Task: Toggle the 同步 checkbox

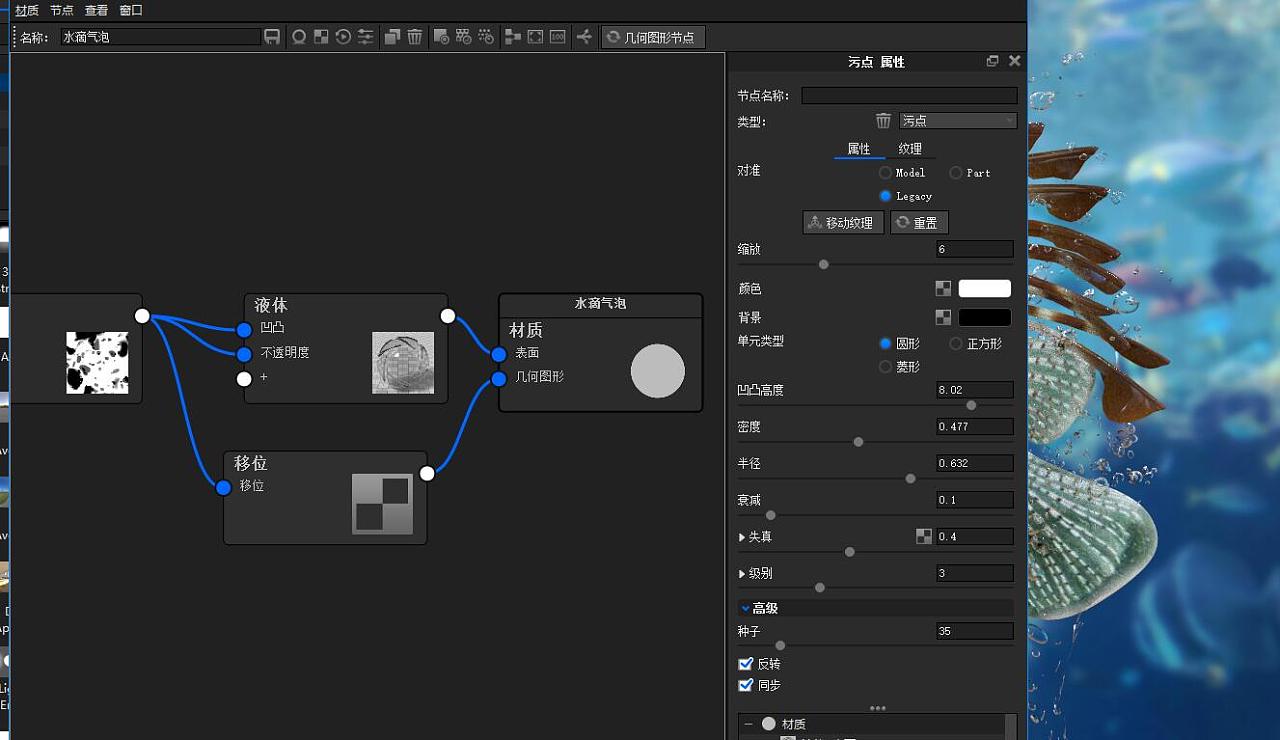Action: pyautogui.click(x=746, y=685)
